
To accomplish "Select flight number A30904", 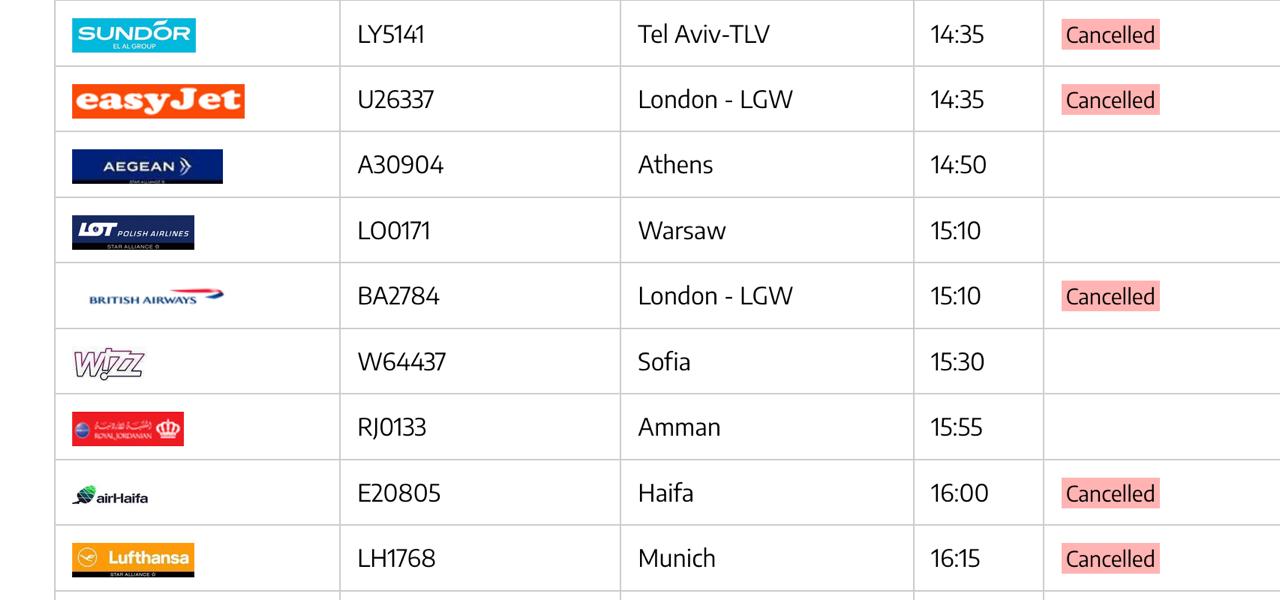I will click(400, 165).
